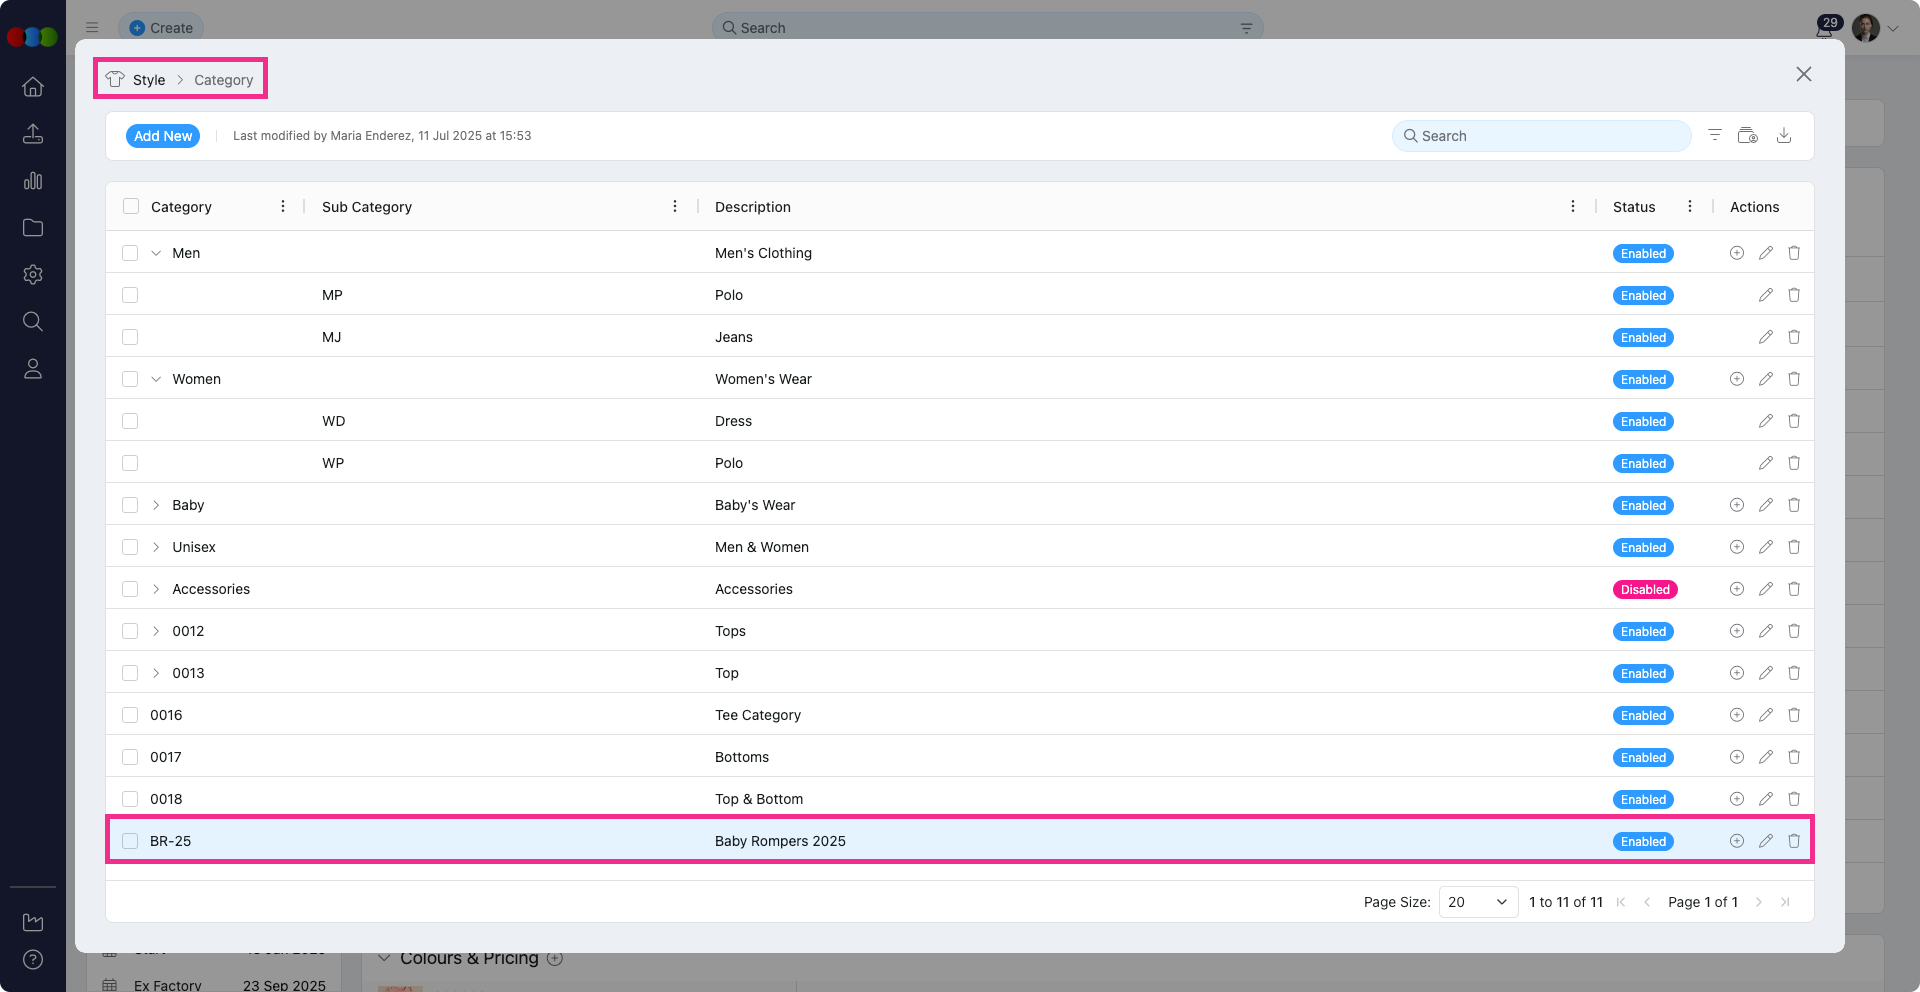This screenshot has width=1920, height=992.
Task: Open the upload icon in the sidebar
Action: click(33, 133)
